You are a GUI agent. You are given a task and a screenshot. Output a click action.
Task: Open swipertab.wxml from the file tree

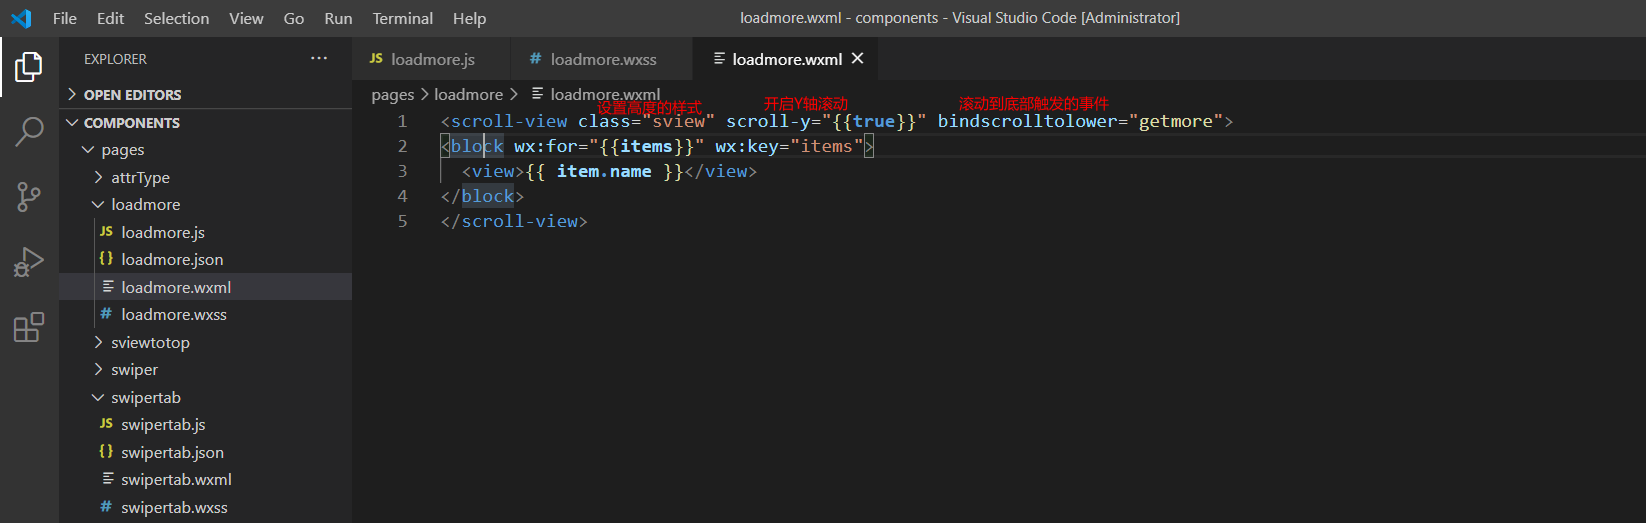pyautogui.click(x=176, y=479)
